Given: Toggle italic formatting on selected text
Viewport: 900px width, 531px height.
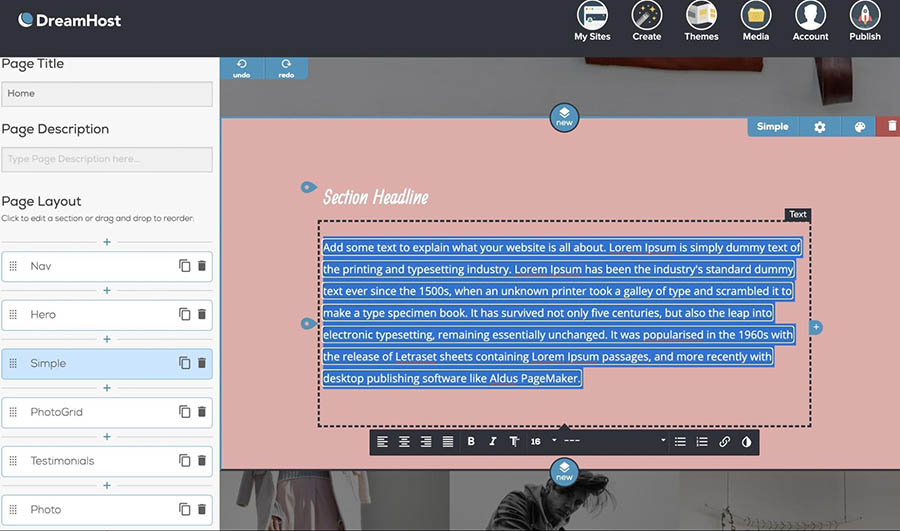Looking at the screenshot, I should point(492,442).
